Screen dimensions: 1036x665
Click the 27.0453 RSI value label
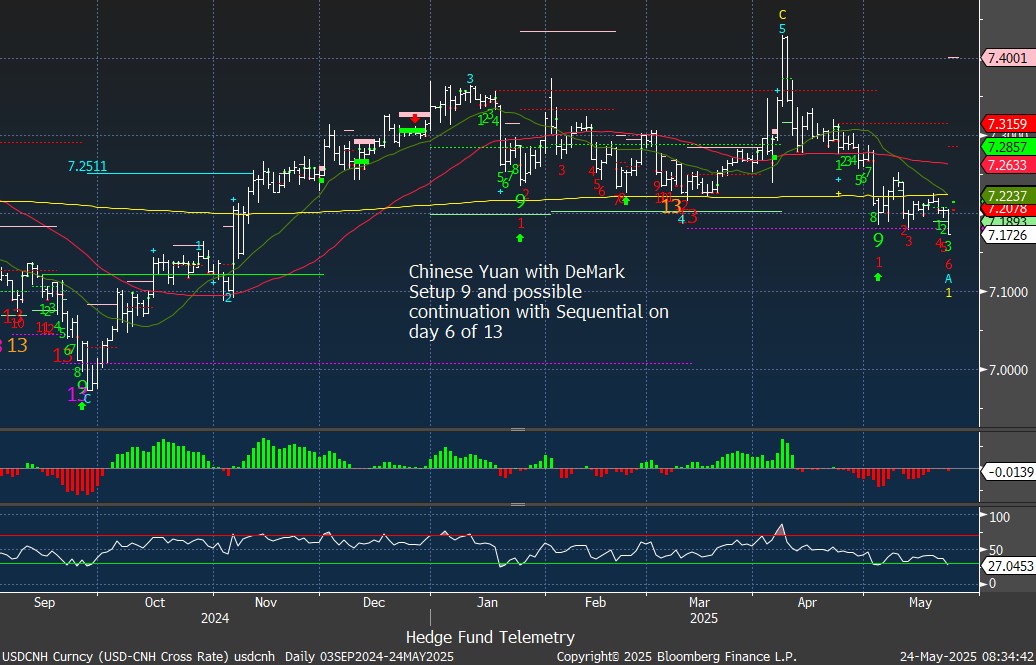coord(1008,566)
